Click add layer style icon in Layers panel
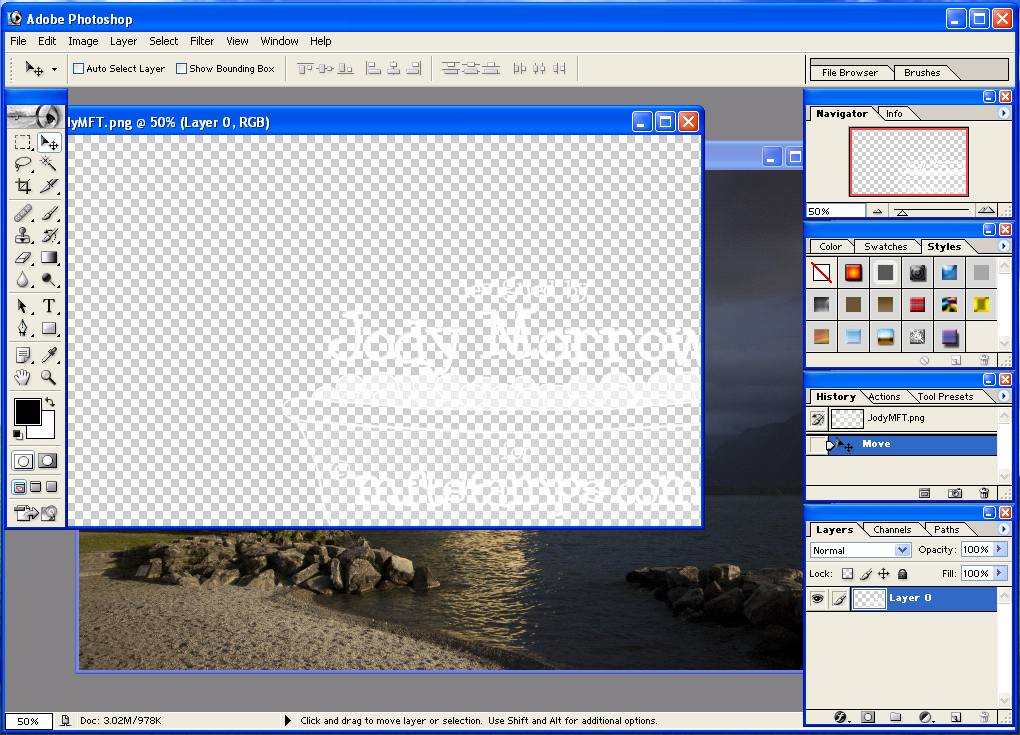 coord(840,717)
